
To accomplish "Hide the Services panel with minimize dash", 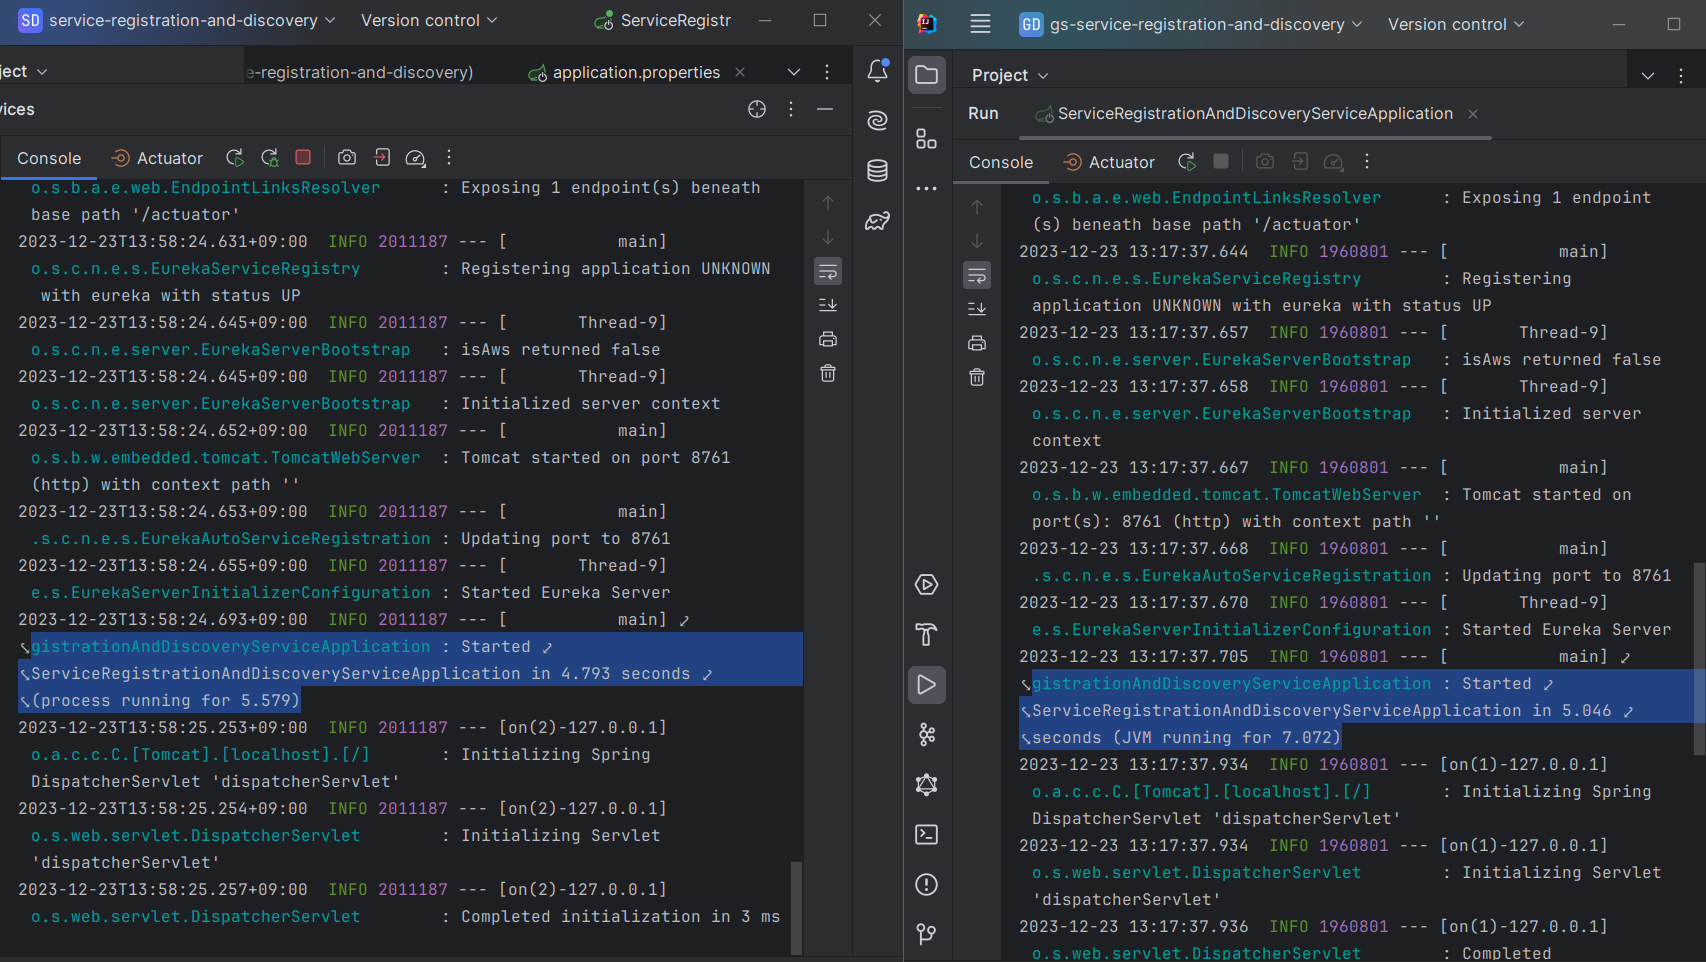I will click(825, 109).
